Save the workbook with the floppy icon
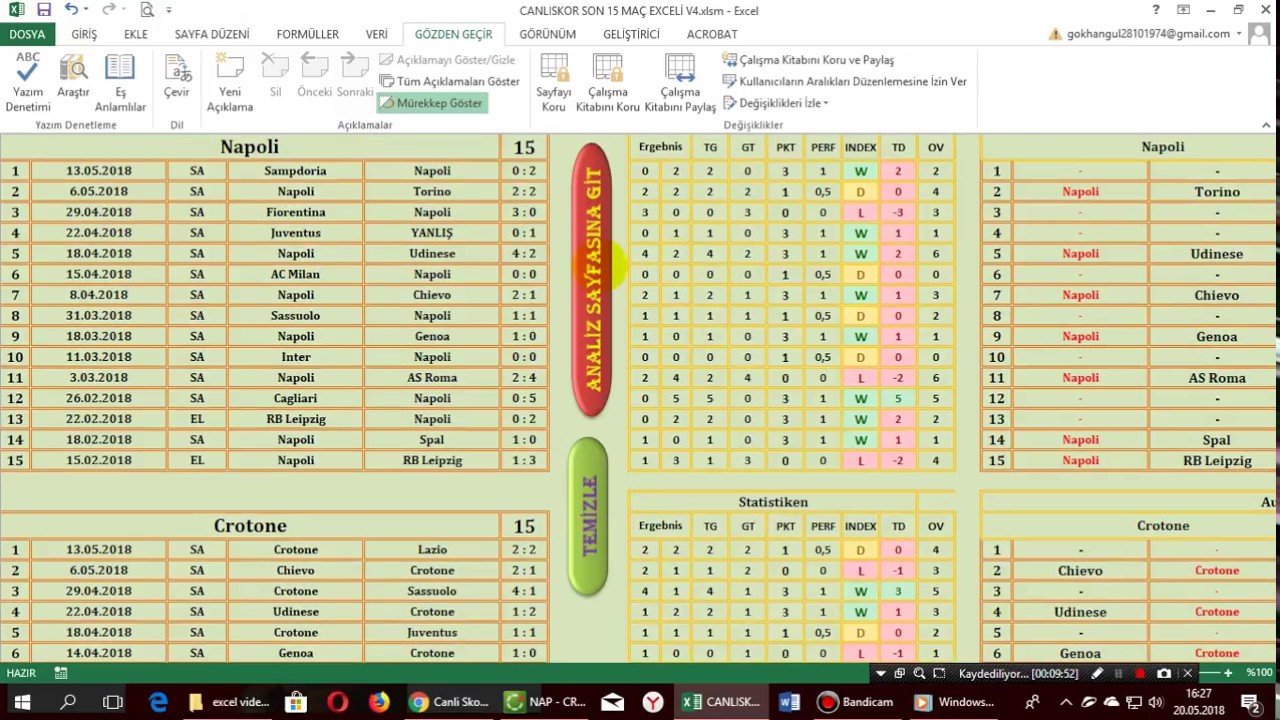 pos(43,10)
